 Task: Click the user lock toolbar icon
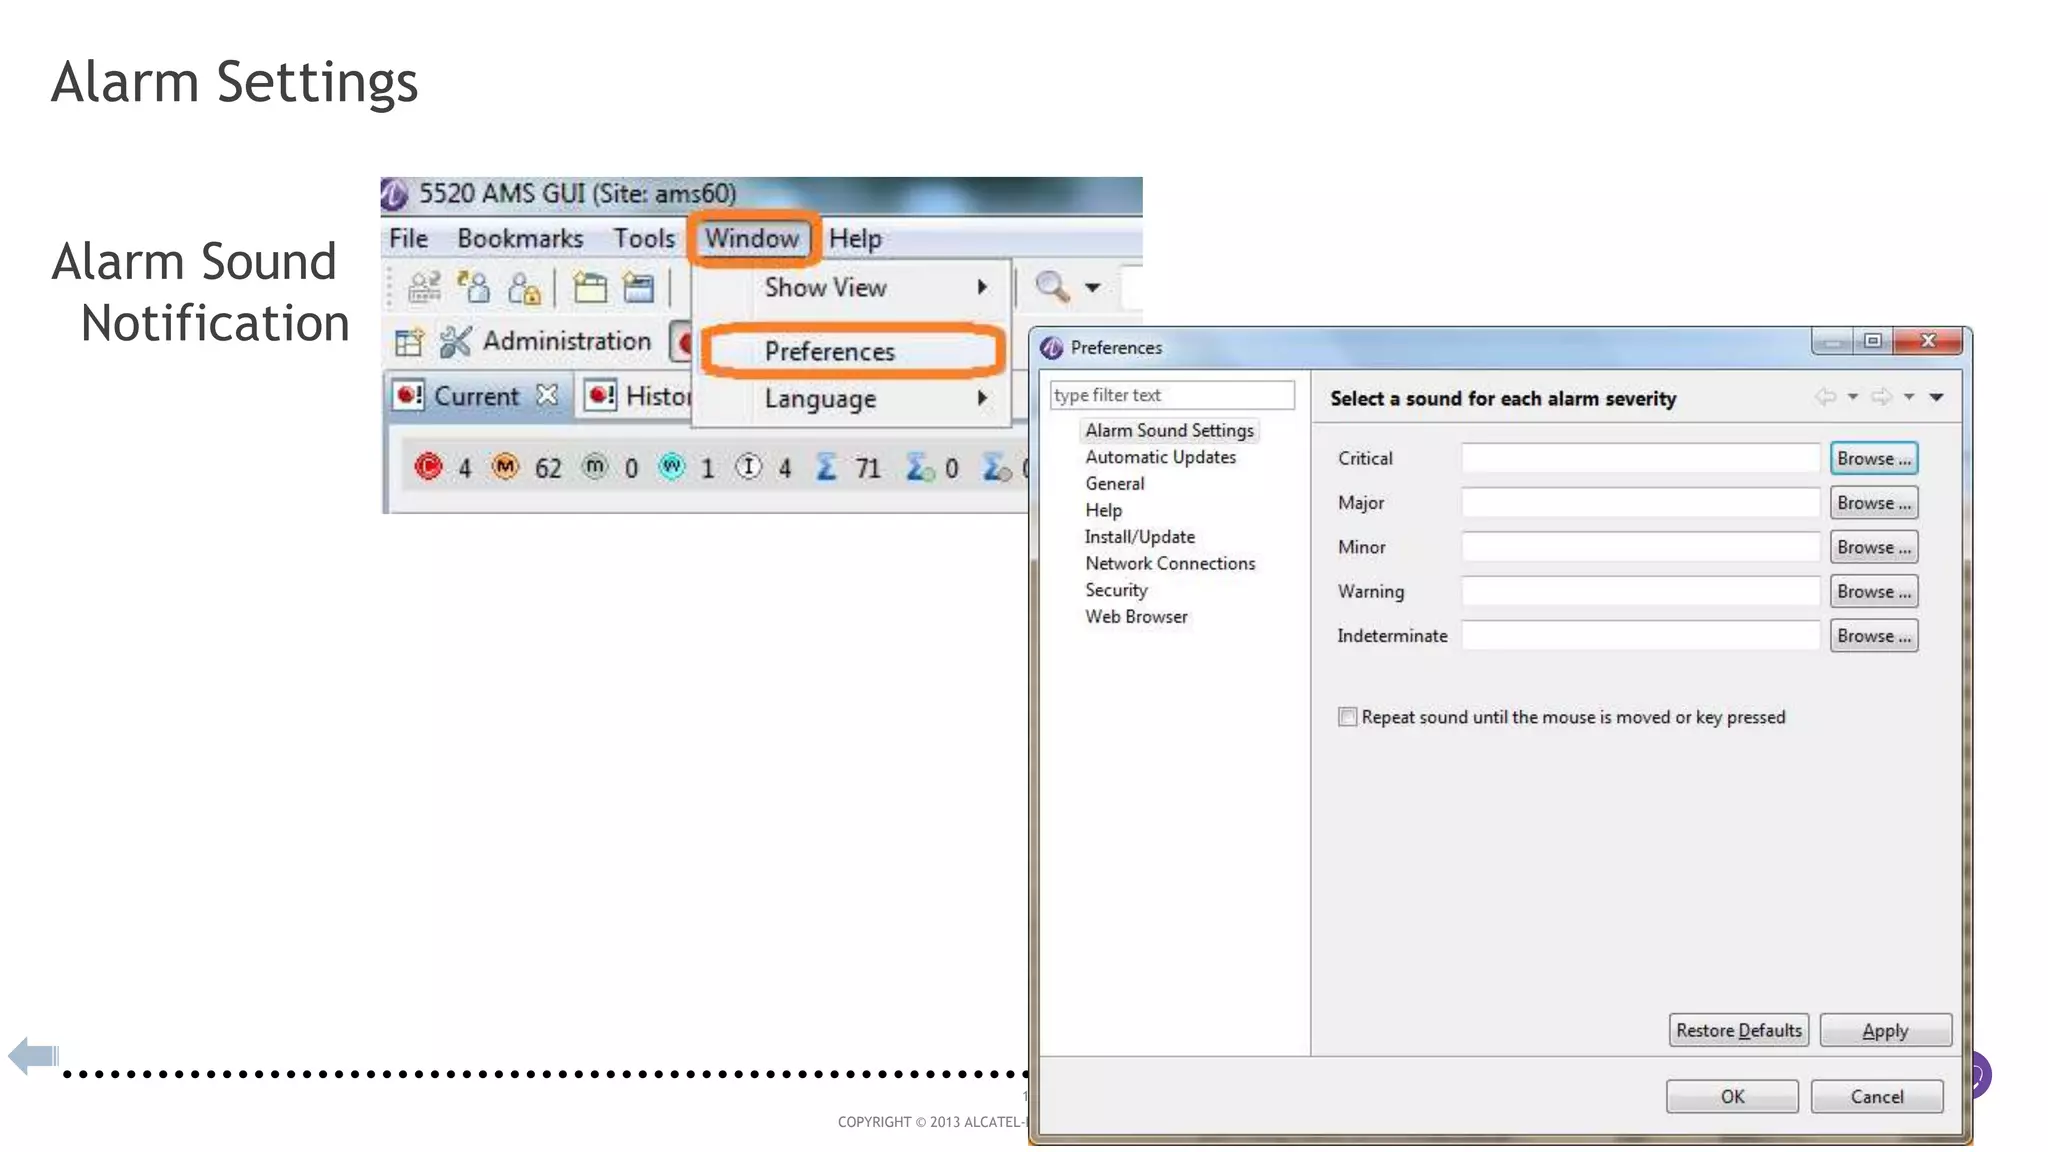(x=523, y=288)
